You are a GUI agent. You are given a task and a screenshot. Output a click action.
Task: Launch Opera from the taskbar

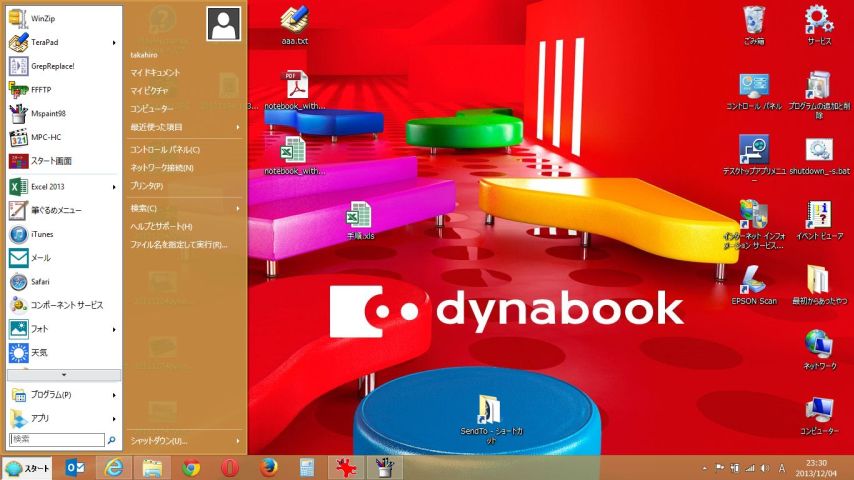pyautogui.click(x=229, y=467)
